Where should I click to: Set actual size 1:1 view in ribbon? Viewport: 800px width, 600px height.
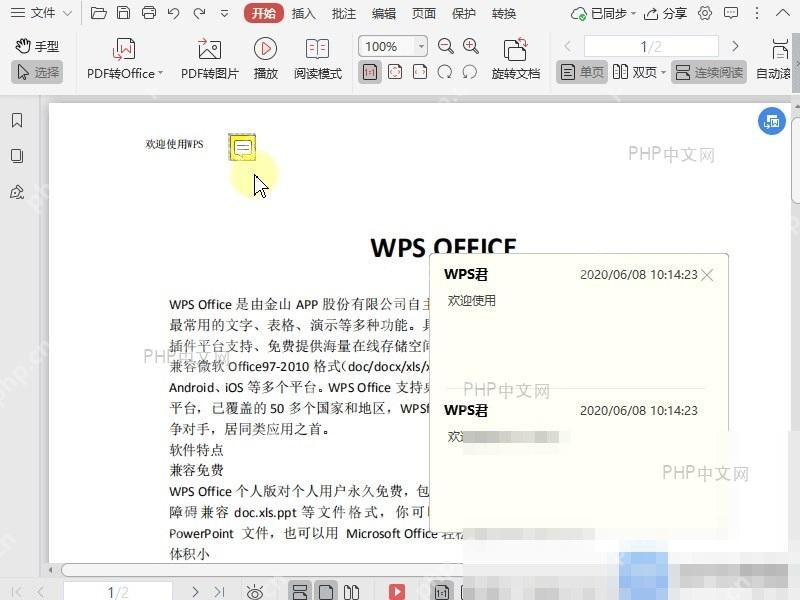pyautogui.click(x=369, y=72)
